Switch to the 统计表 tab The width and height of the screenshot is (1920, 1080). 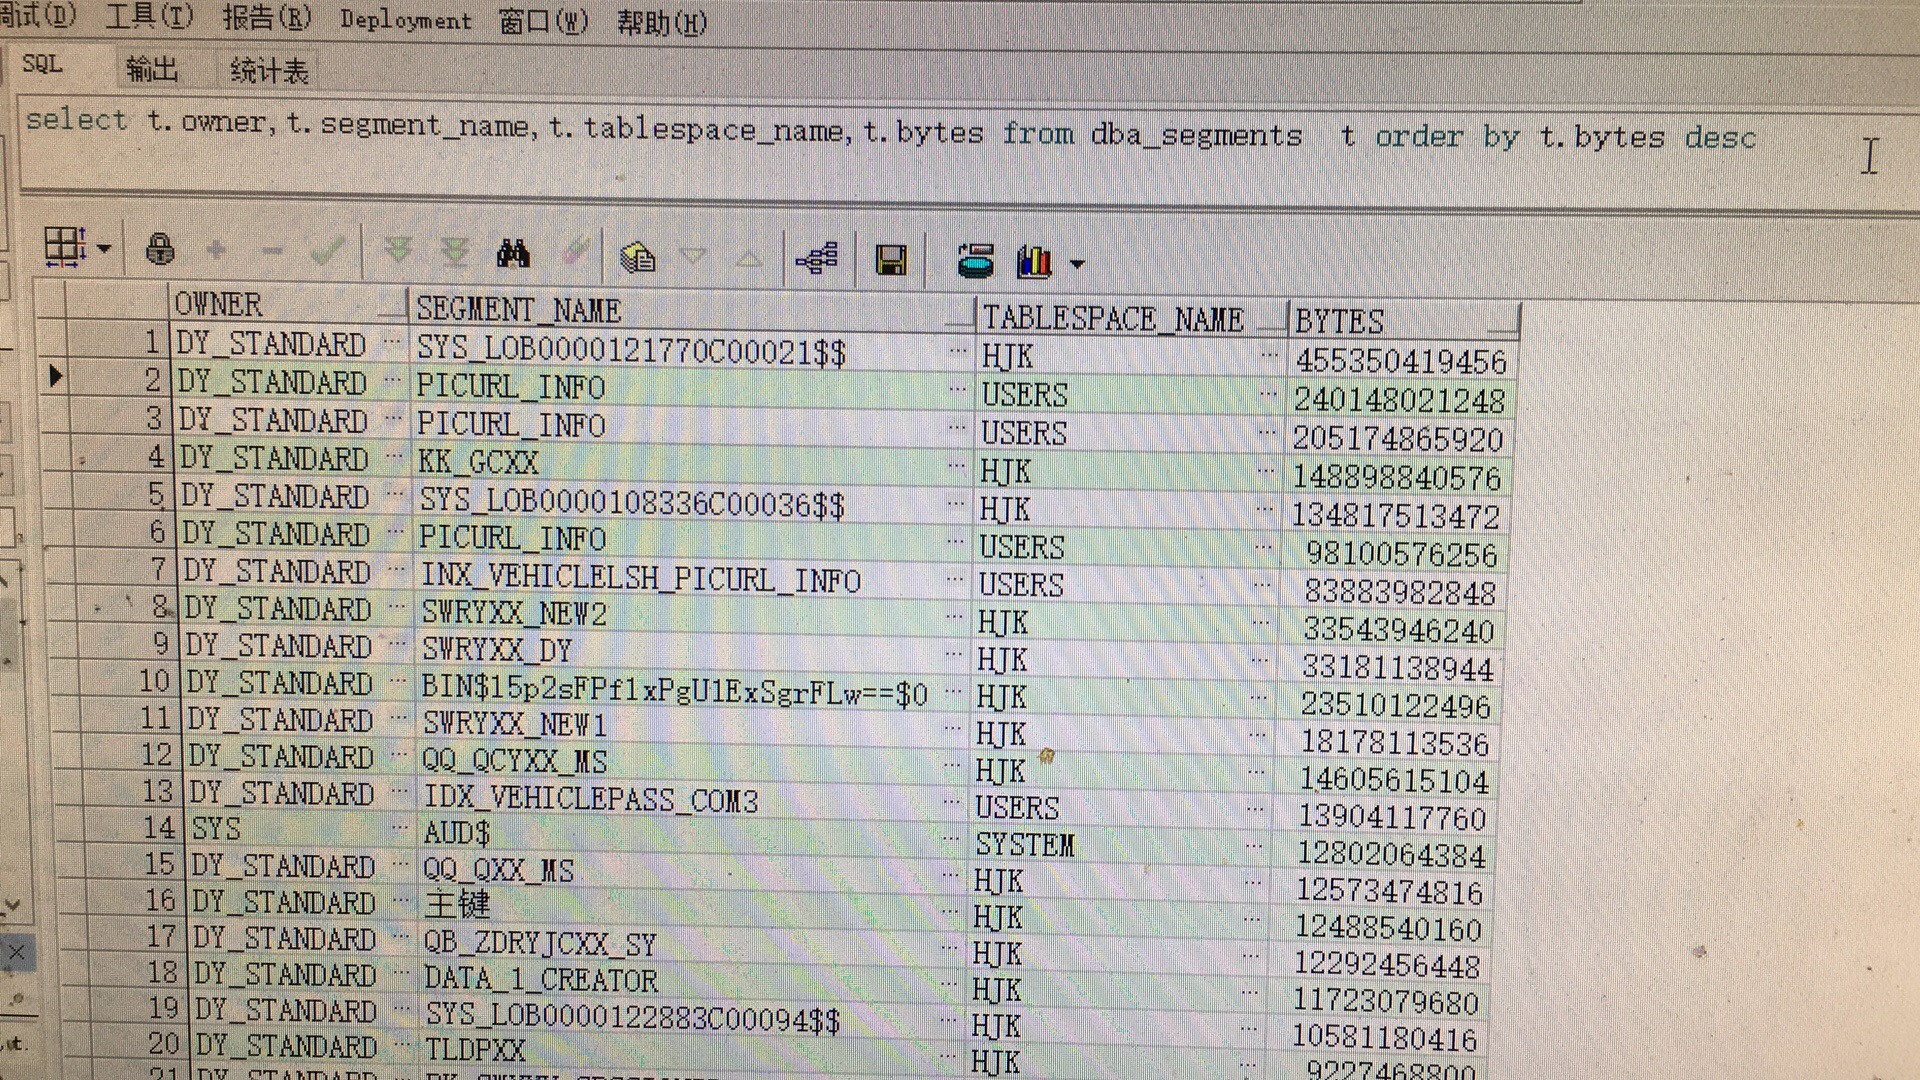[268, 71]
